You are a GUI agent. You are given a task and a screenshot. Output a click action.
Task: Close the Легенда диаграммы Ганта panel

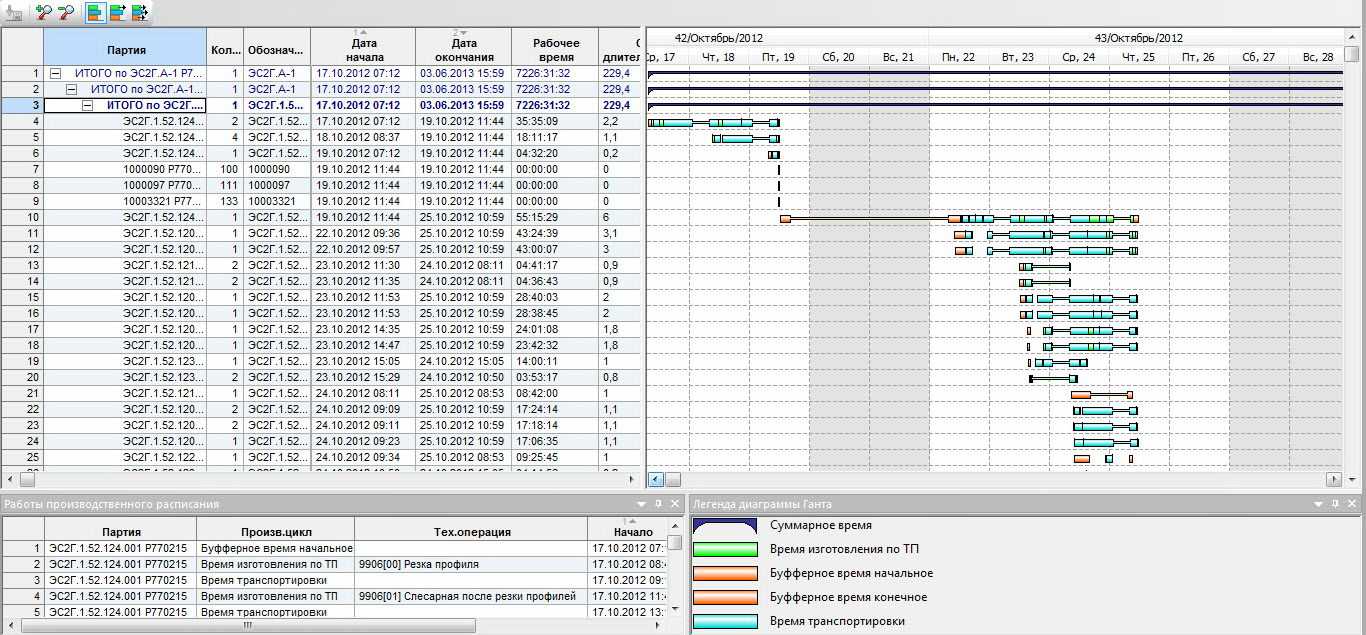(x=1353, y=504)
